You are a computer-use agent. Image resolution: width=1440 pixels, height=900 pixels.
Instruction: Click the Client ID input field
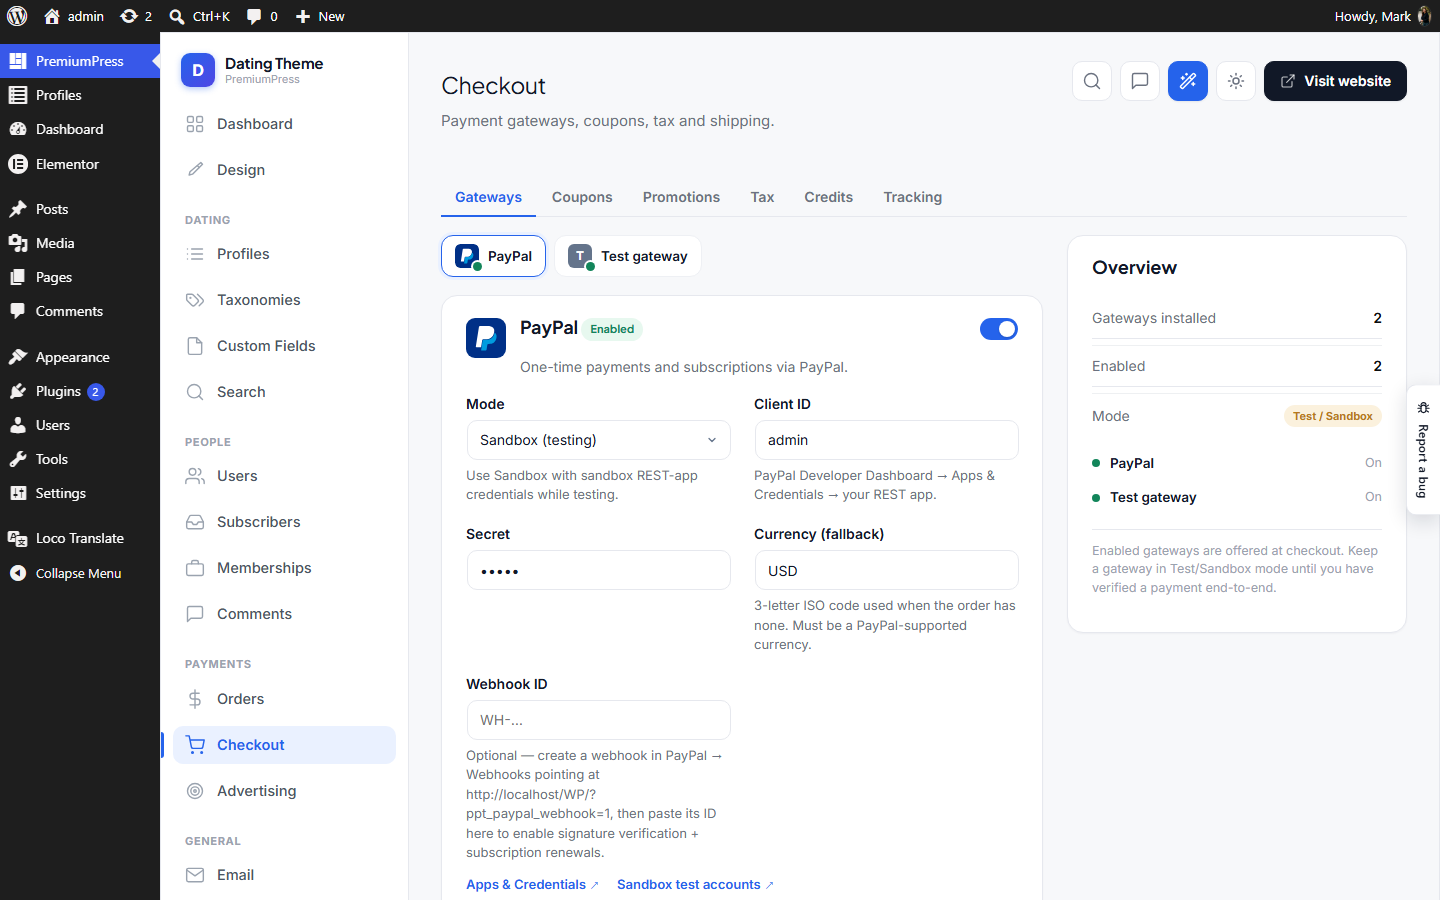point(886,440)
